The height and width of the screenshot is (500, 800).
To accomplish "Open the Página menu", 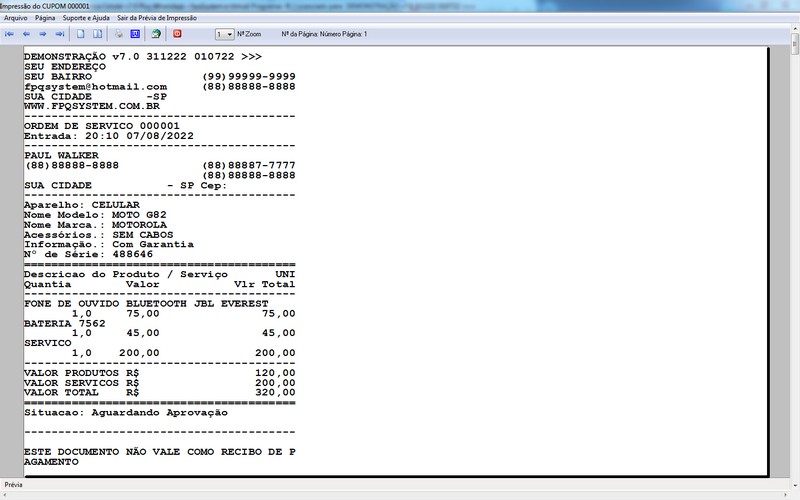I will (45, 18).
